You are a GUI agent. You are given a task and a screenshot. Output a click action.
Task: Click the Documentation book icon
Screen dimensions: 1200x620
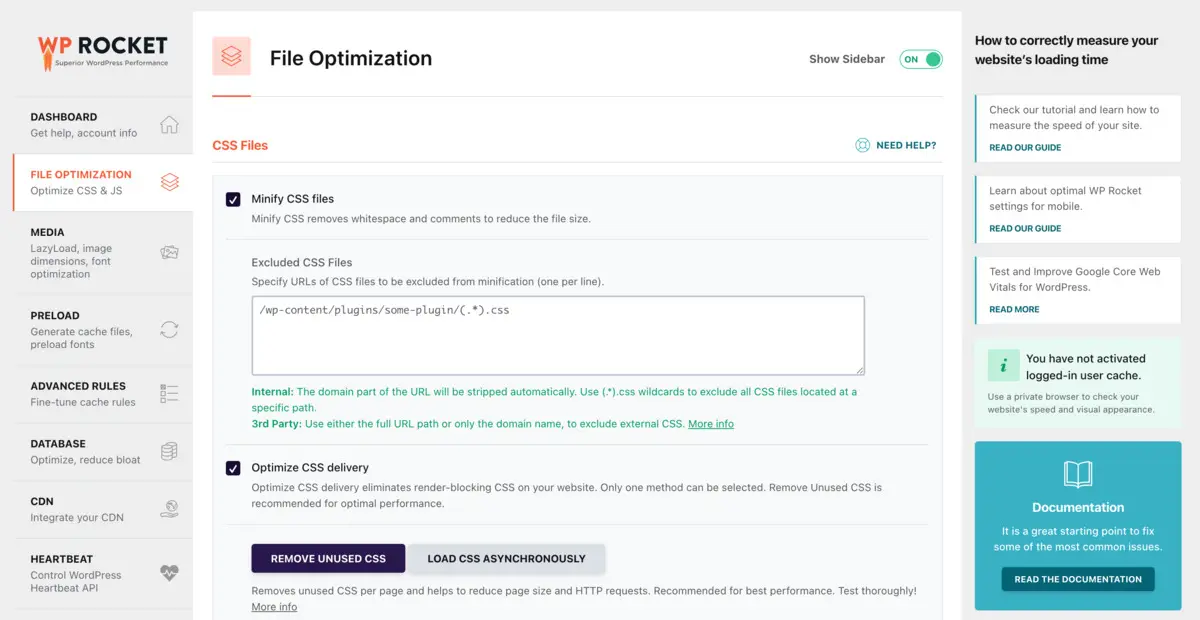(x=1078, y=474)
